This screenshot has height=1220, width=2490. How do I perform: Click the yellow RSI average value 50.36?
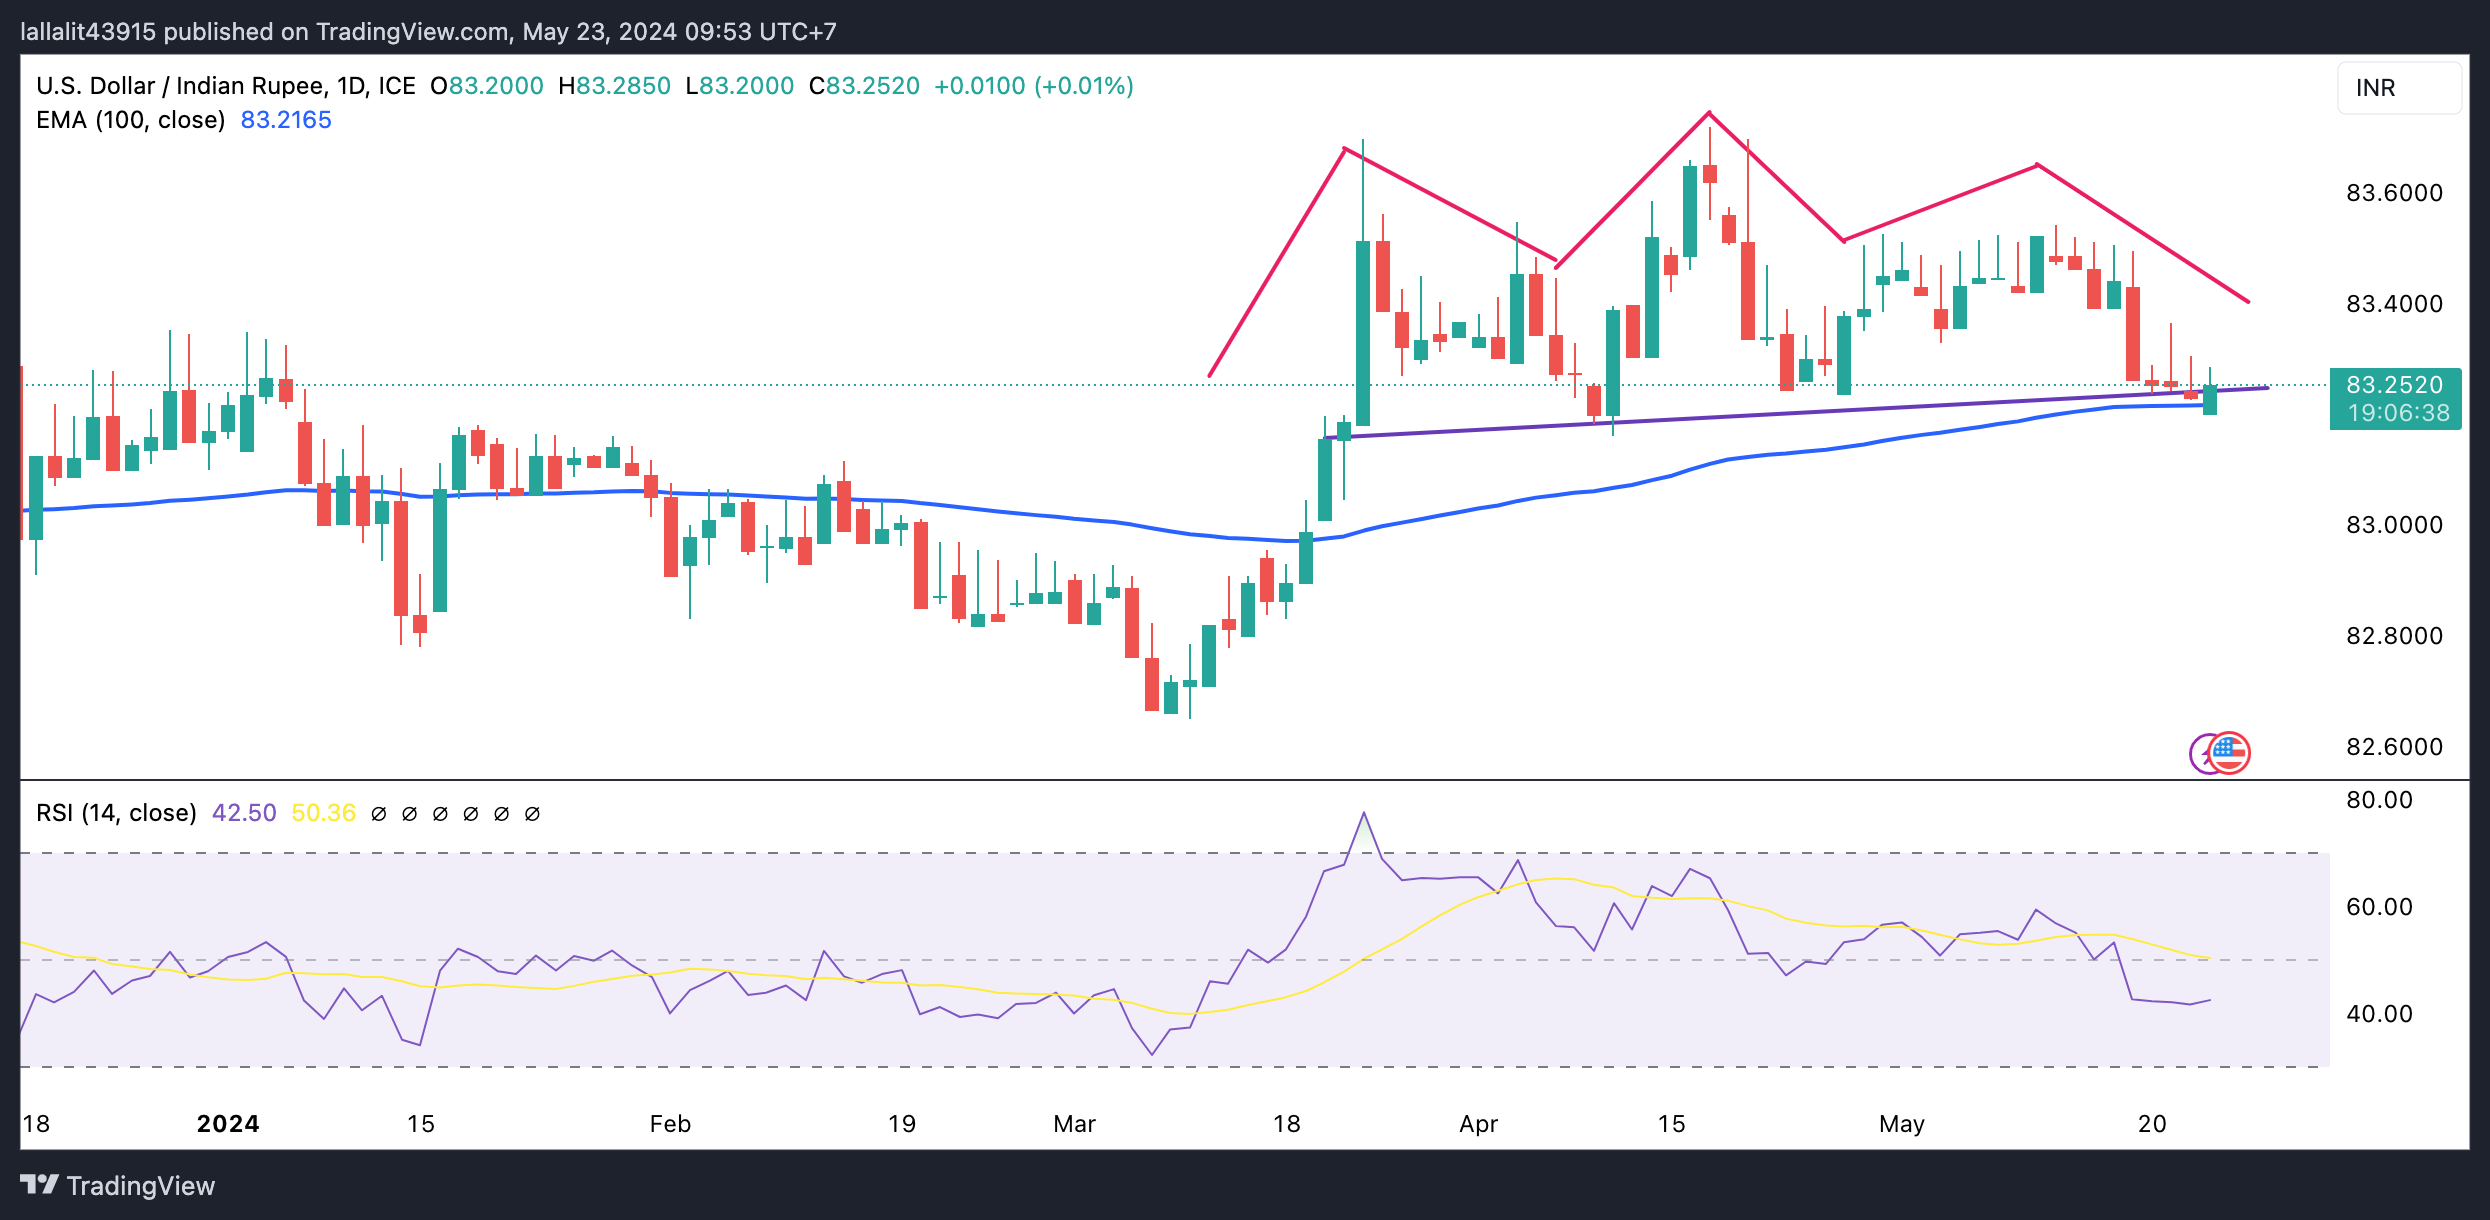pyautogui.click(x=323, y=812)
